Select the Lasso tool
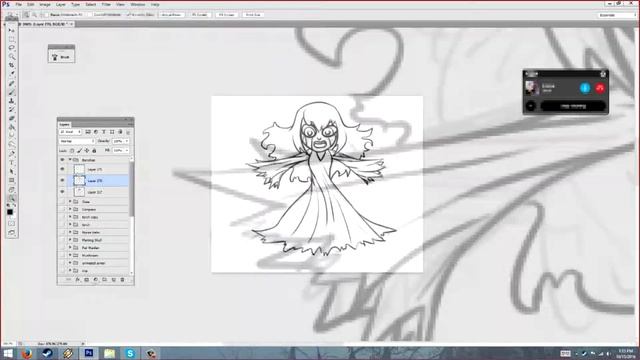 [x=11, y=48]
